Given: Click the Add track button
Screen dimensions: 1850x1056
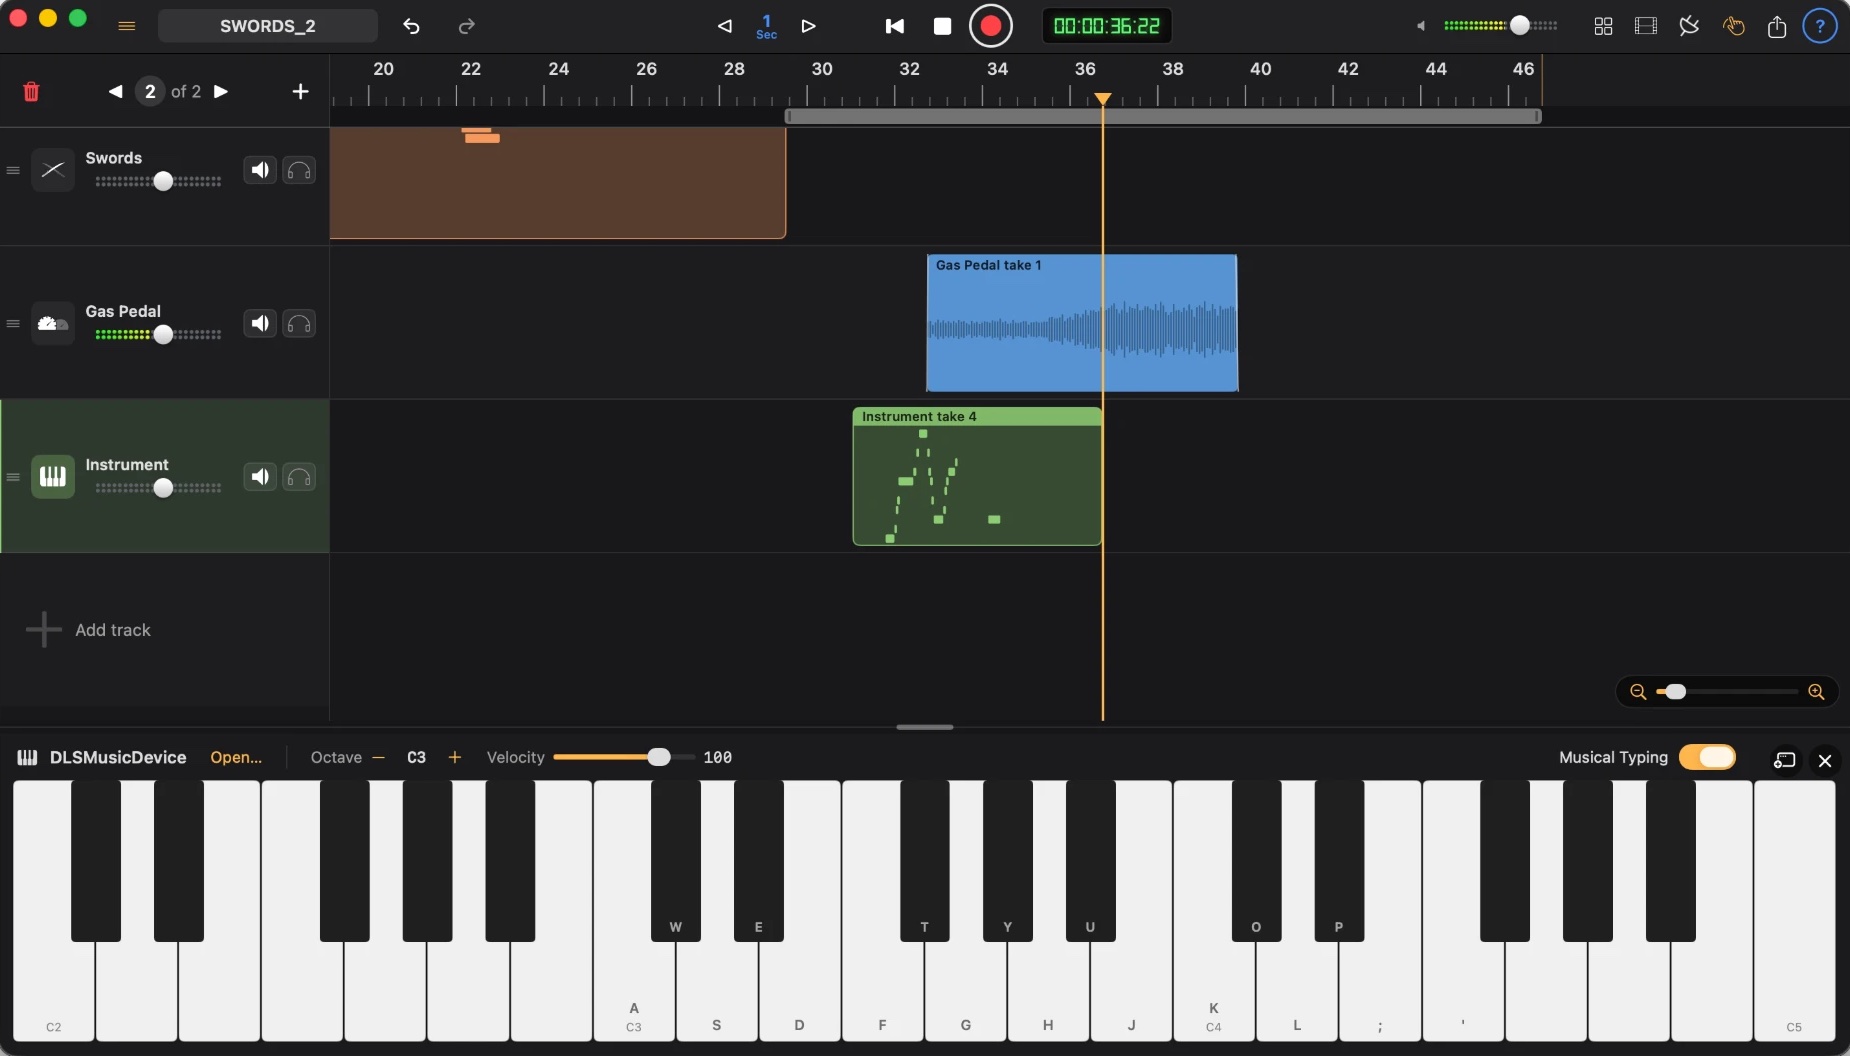Looking at the screenshot, I should pos(88,630).
